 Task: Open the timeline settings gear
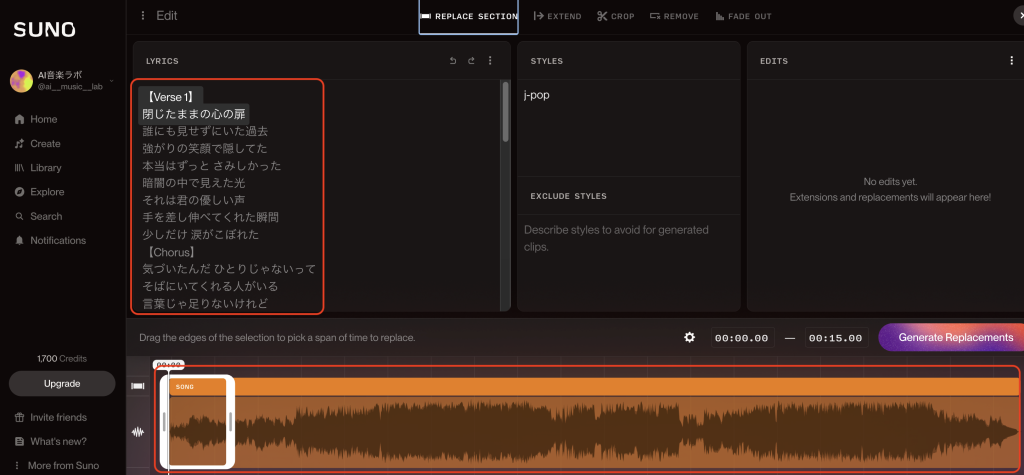[689, 337]
